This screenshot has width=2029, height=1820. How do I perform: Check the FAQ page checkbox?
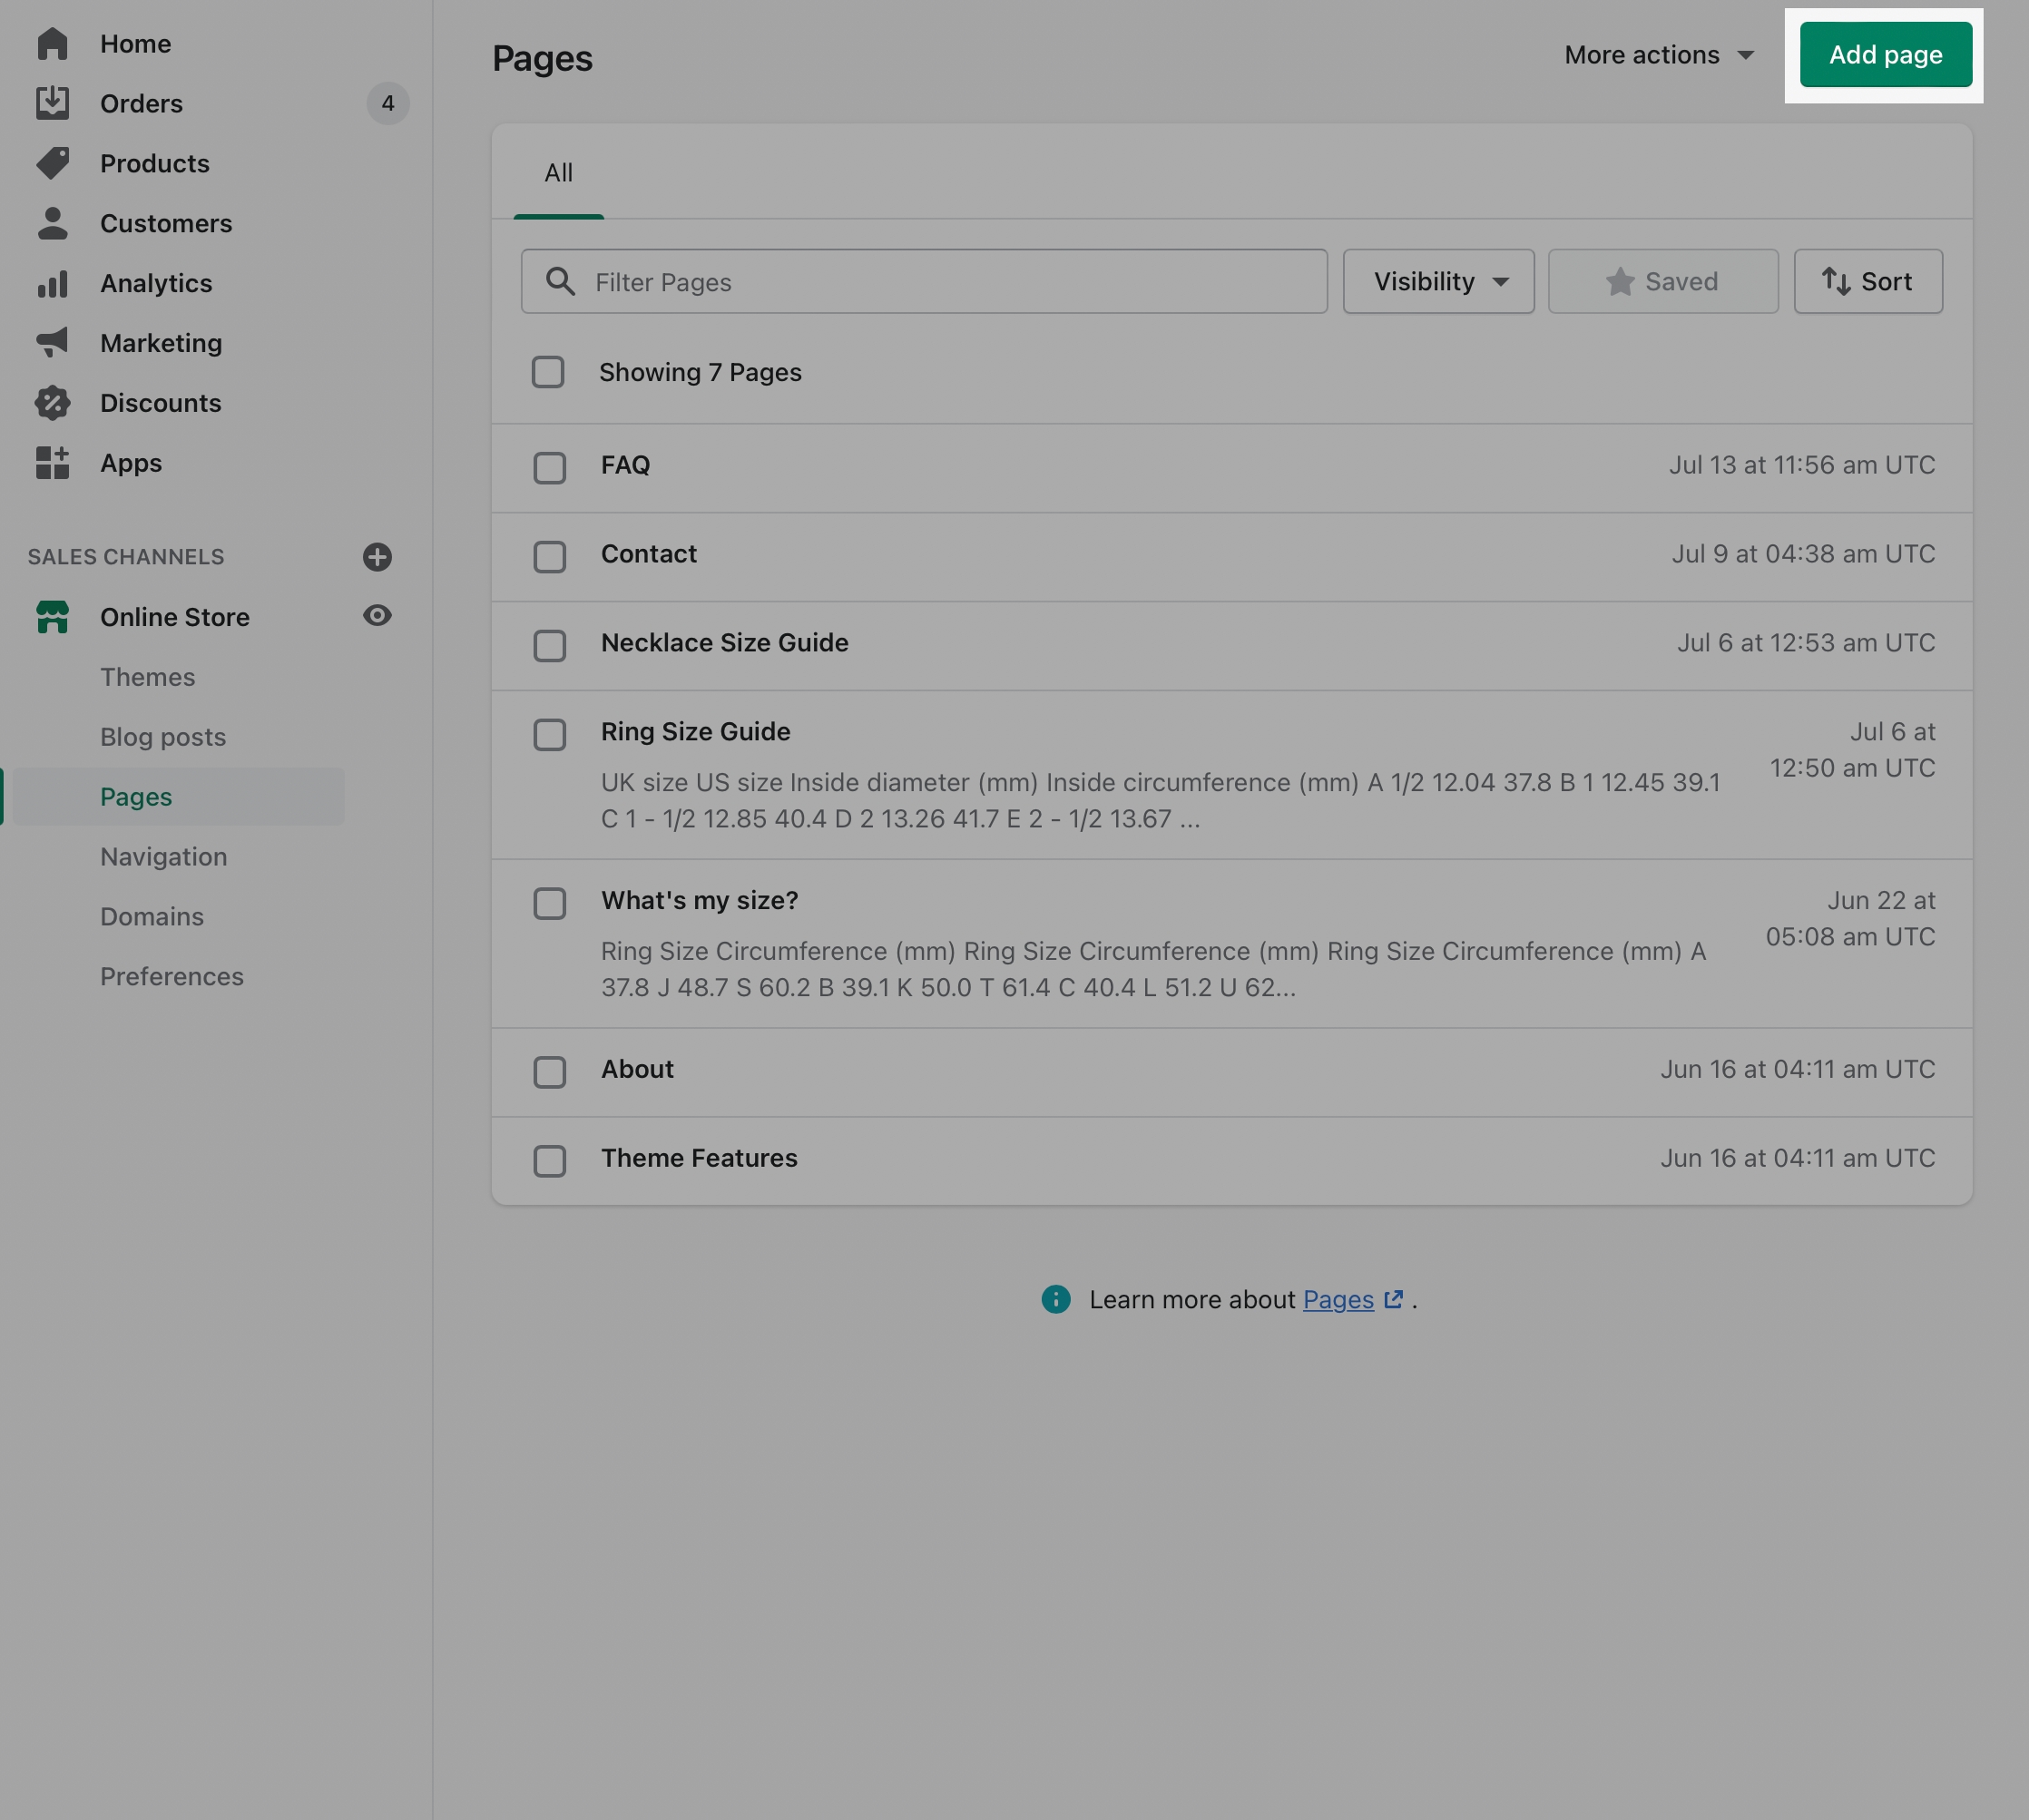(x=549, y=468)
